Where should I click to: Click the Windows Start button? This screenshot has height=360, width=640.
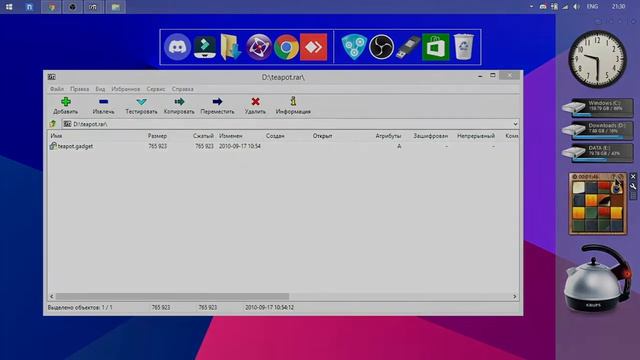(9, 7)
